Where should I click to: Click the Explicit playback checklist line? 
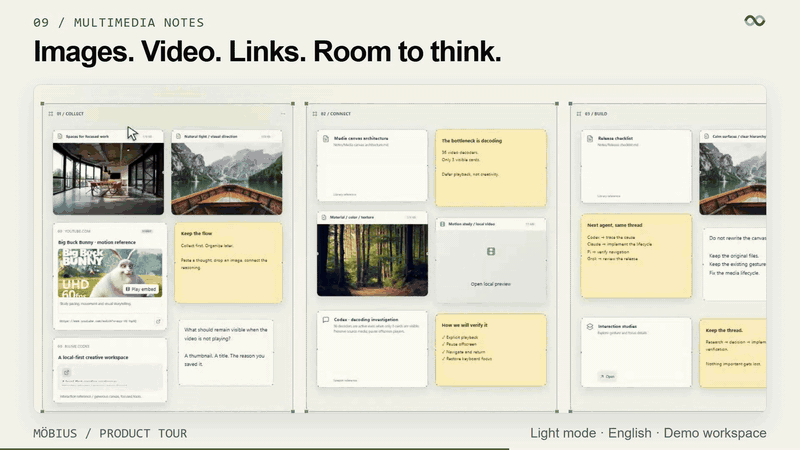pyautogui.click(x=460, y=337)
